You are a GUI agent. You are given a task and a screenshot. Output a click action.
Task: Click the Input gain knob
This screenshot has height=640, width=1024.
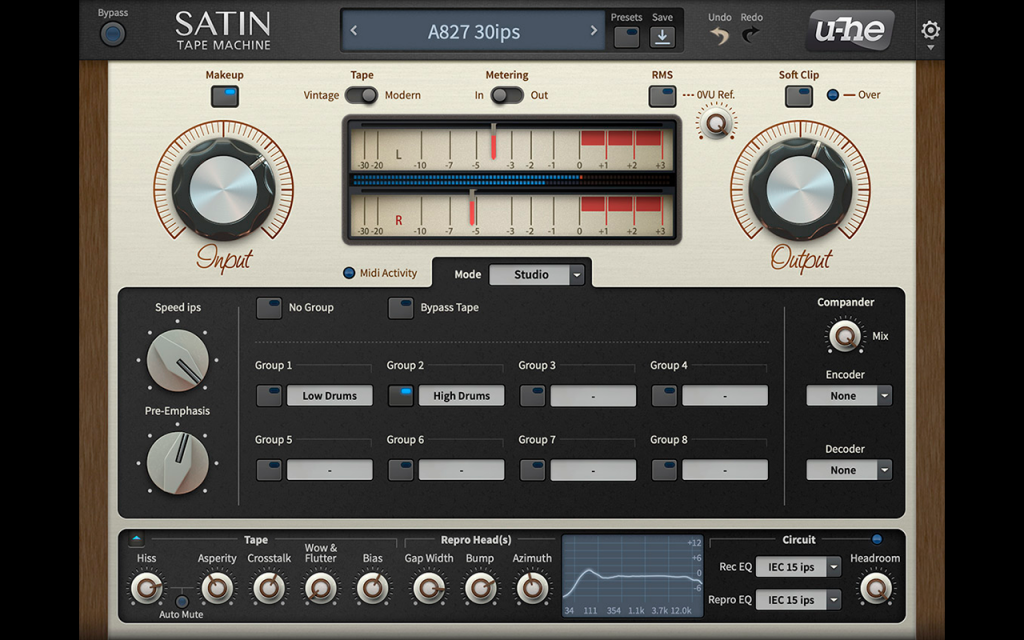pyautogui.click(x=223, y=189)
